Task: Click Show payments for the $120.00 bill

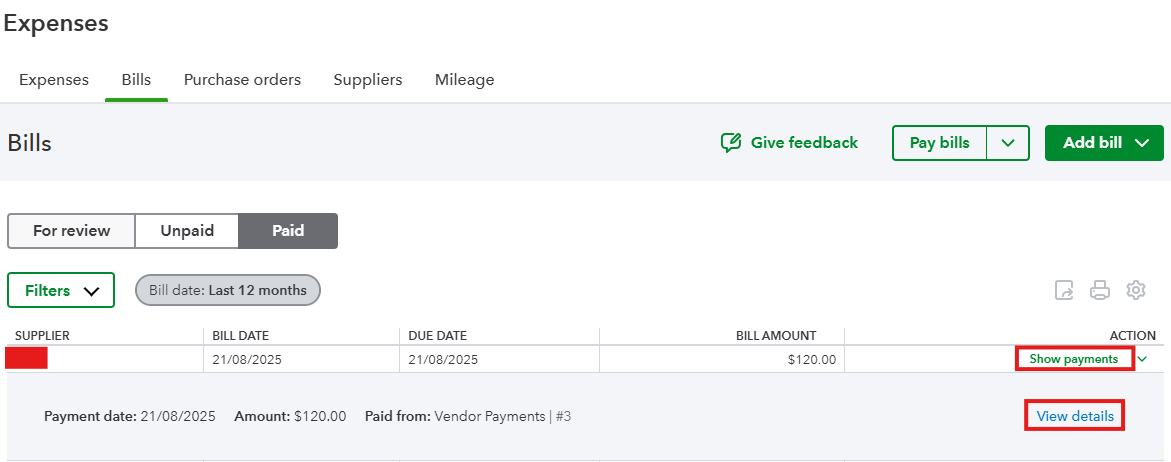Action: pyautogui.click(x=1074, y=359)
